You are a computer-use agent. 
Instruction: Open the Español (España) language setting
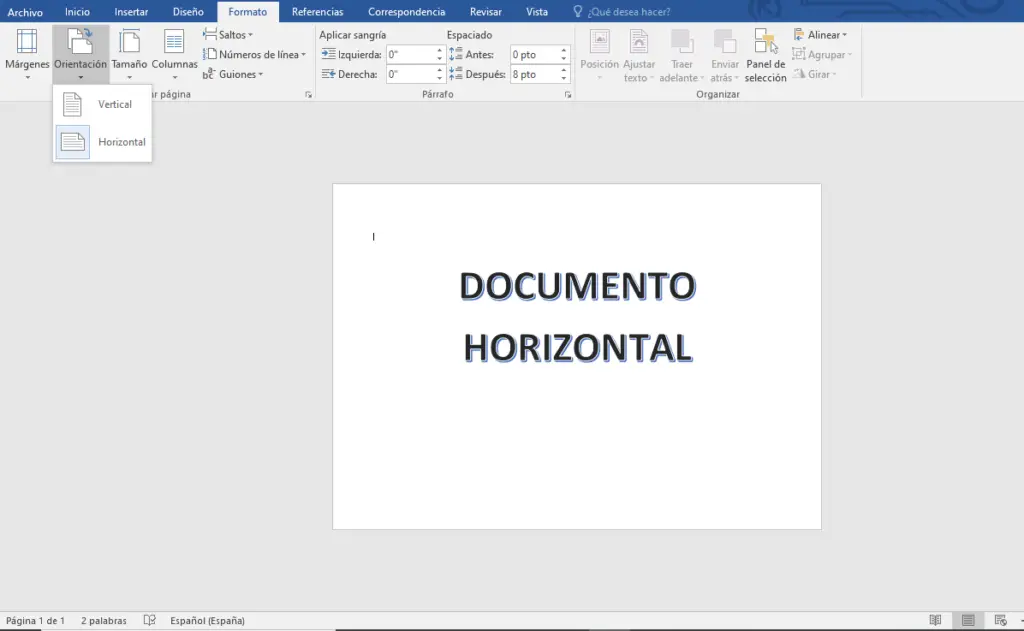click(207, 620)
